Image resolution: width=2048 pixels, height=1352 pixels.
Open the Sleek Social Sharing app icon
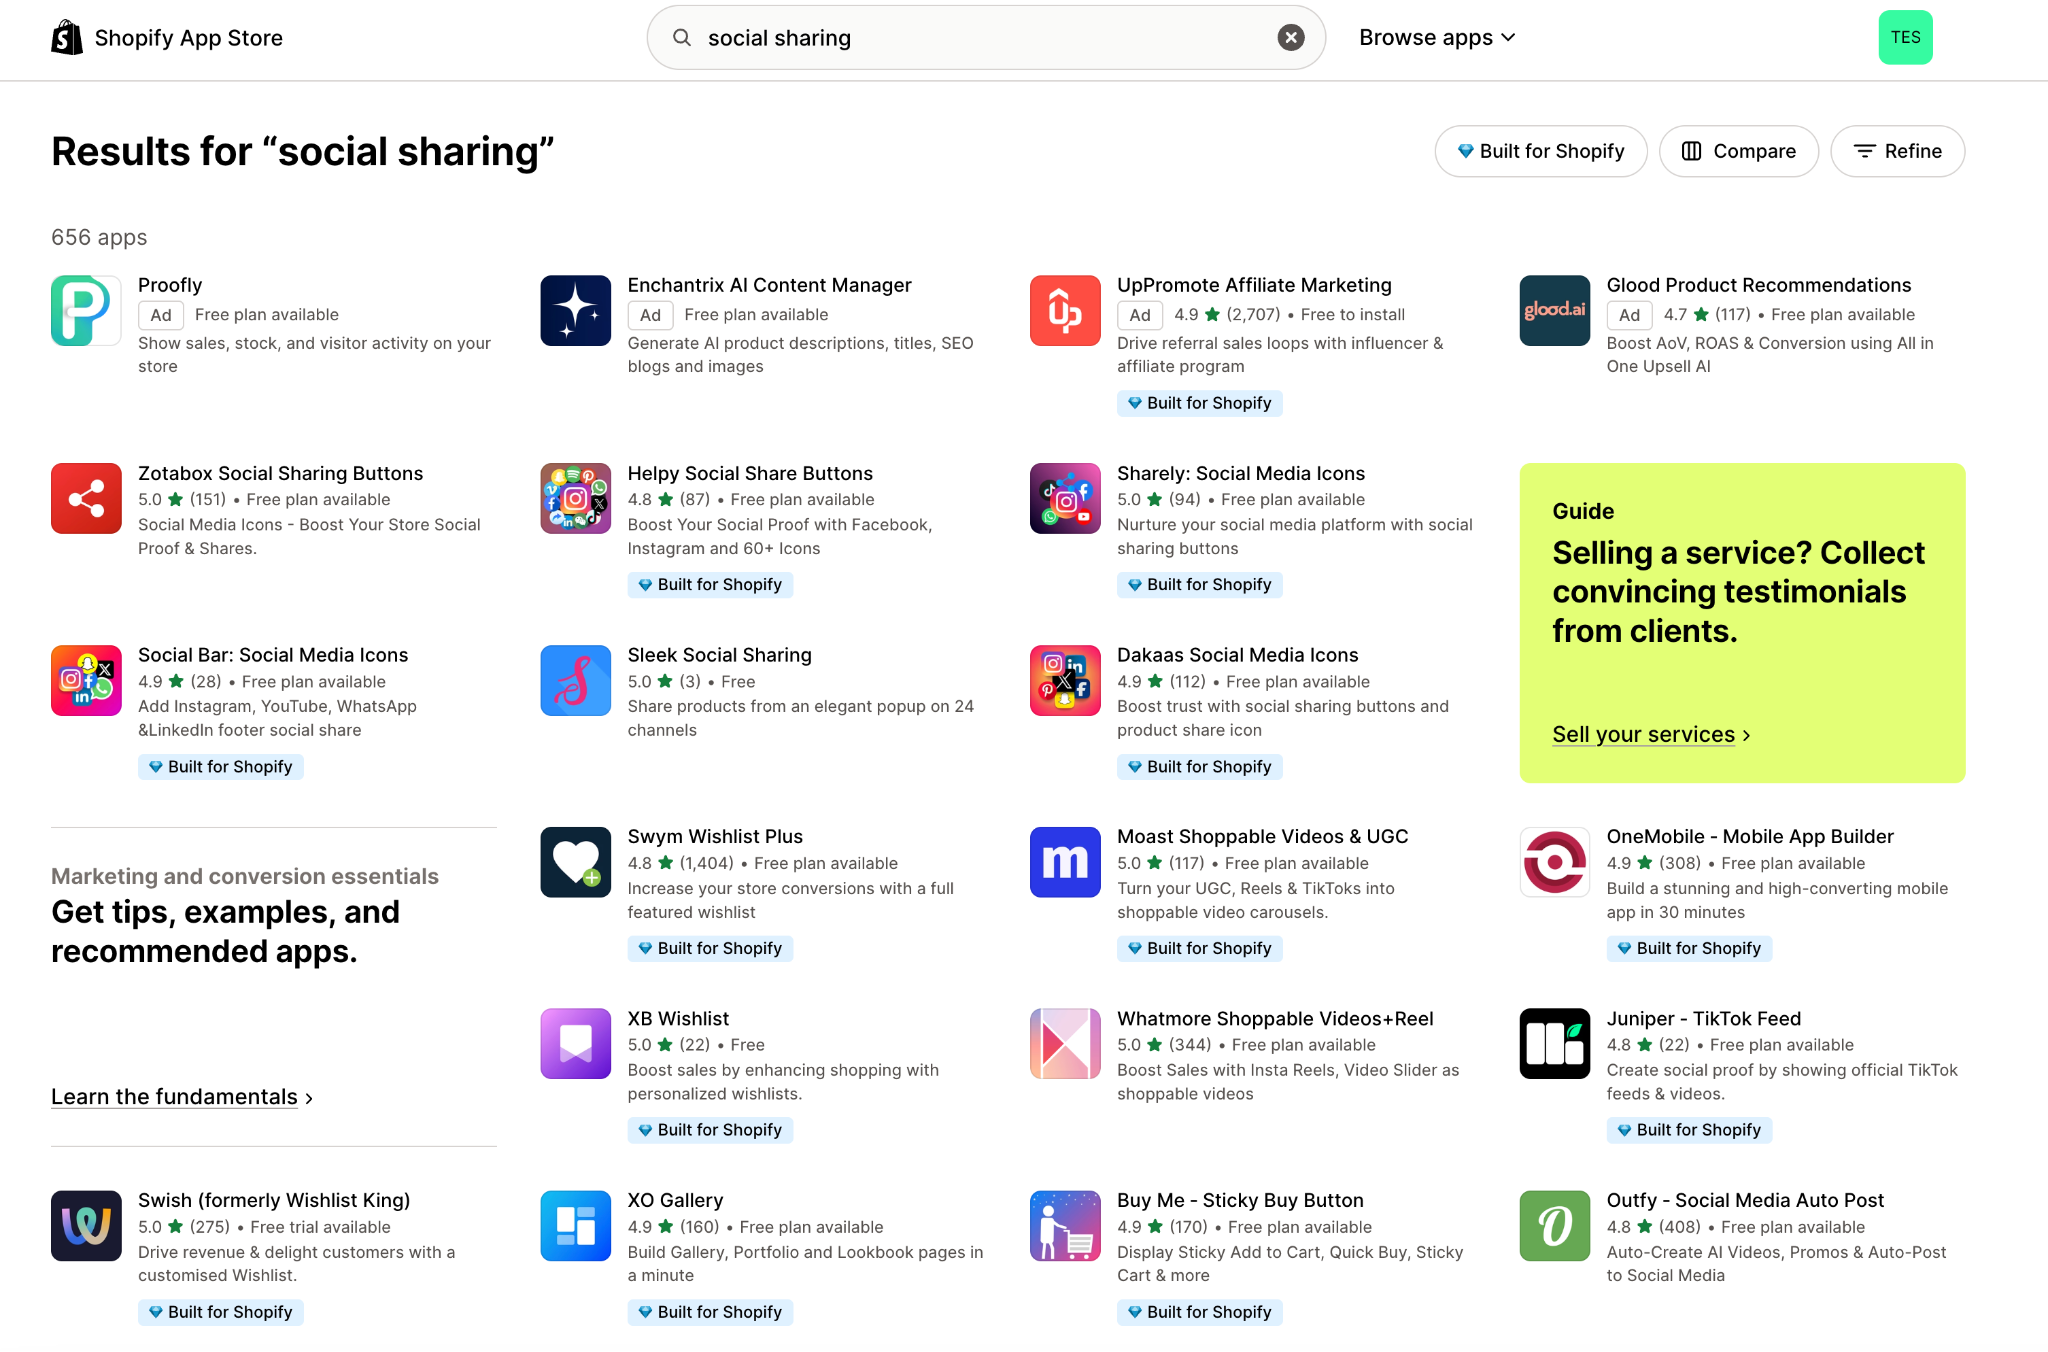point(575,680)
